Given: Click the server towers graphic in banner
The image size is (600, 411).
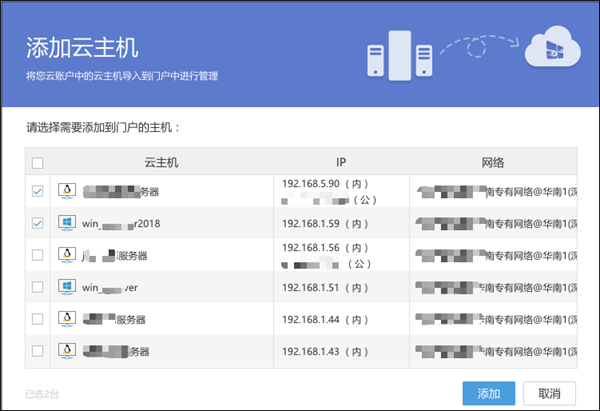Looking at the screenshot, I should click(x=400, y=56).
